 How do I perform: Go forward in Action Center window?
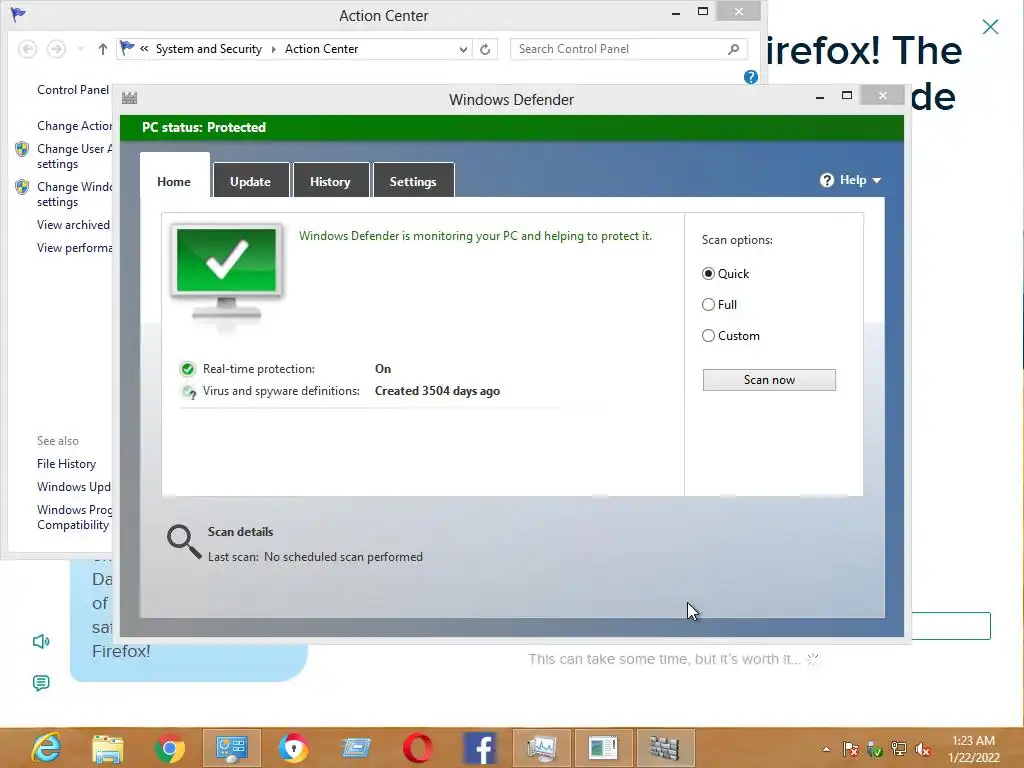click(56, 49)
